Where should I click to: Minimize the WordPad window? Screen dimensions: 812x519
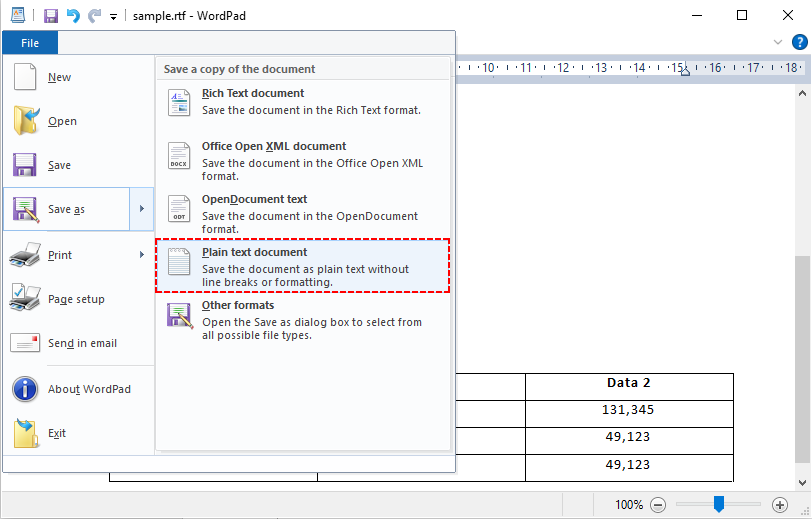(x=697, y=16)
